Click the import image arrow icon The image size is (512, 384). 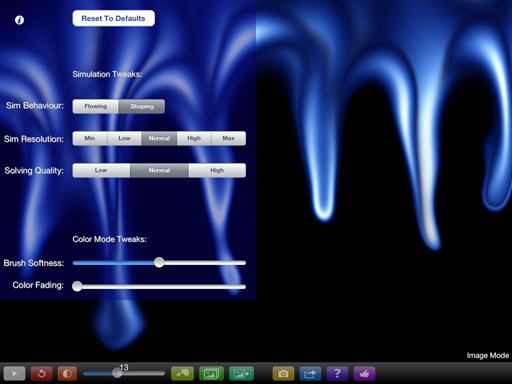pos(241,373)
